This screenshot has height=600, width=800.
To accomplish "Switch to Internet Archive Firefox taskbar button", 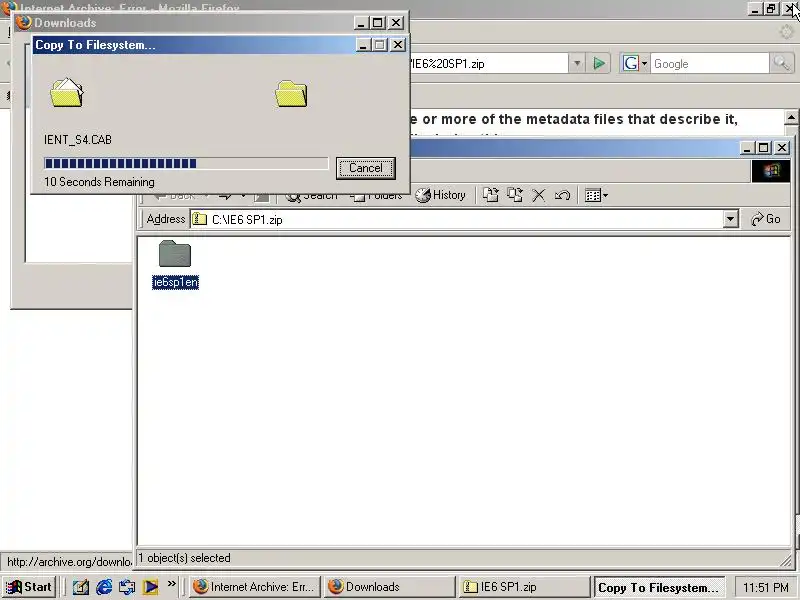I will tap(255, 587).
